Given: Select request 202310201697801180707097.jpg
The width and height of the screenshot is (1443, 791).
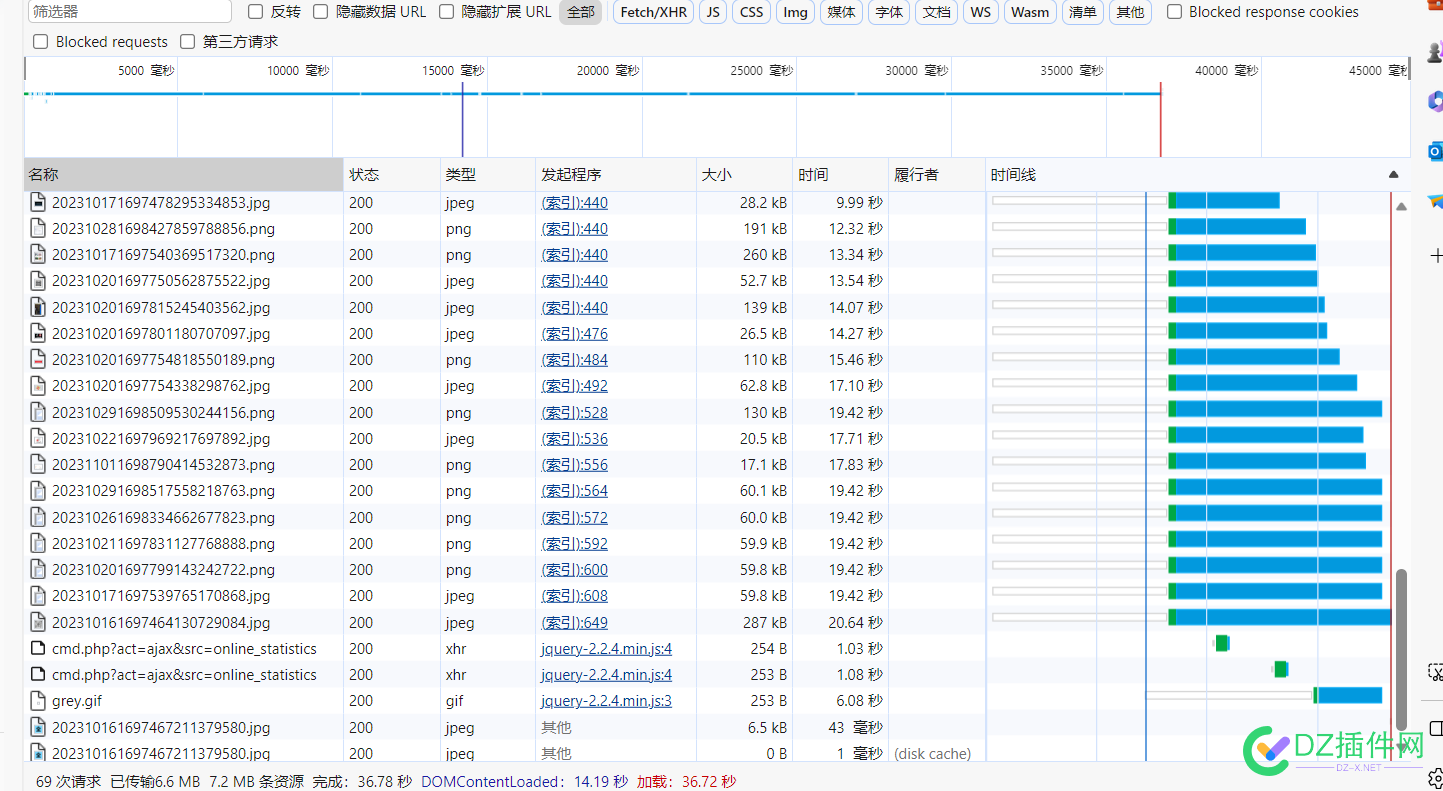Looking at the screenshot, I should 161,334.
